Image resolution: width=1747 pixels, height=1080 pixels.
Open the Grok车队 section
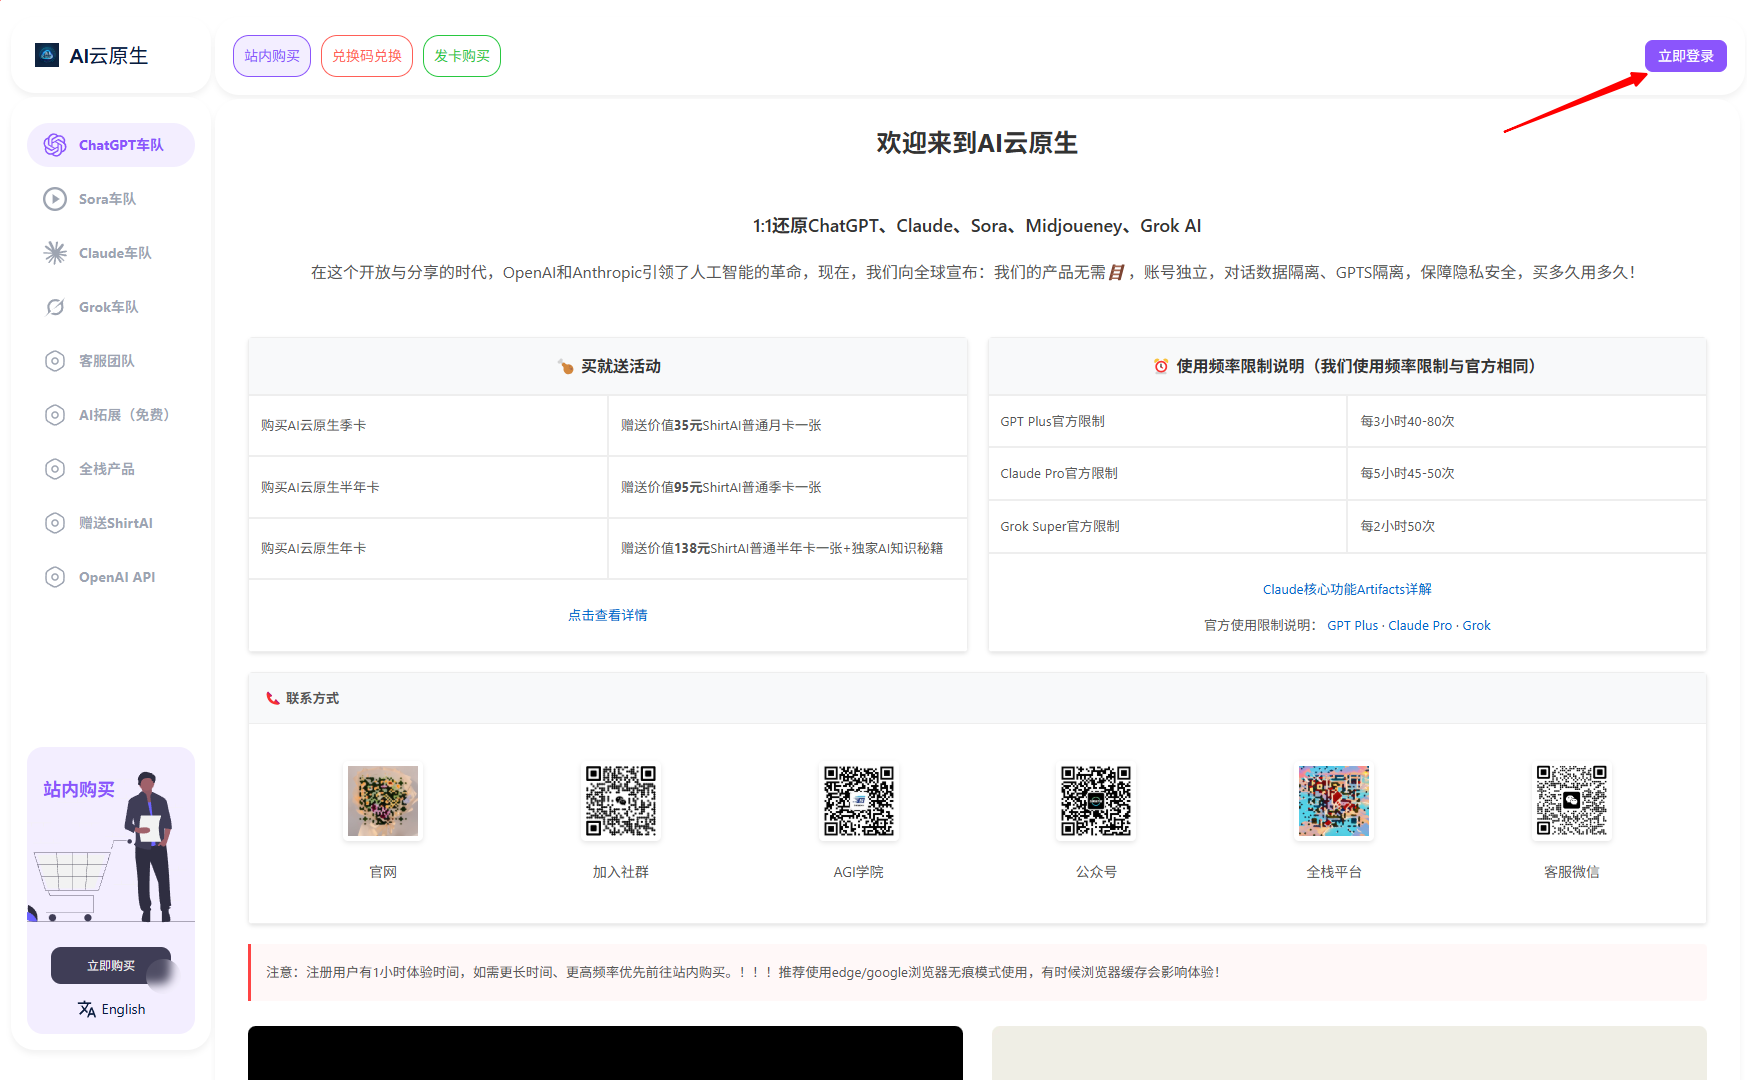point(55,307)
